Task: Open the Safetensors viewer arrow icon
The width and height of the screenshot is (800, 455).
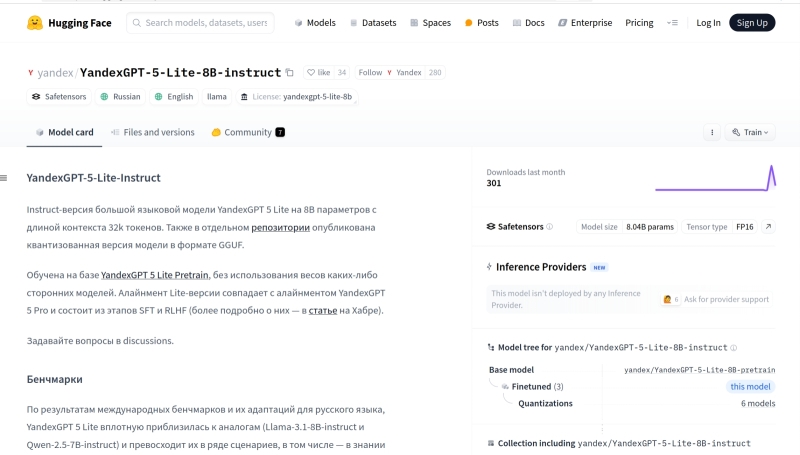Action: 768,227
